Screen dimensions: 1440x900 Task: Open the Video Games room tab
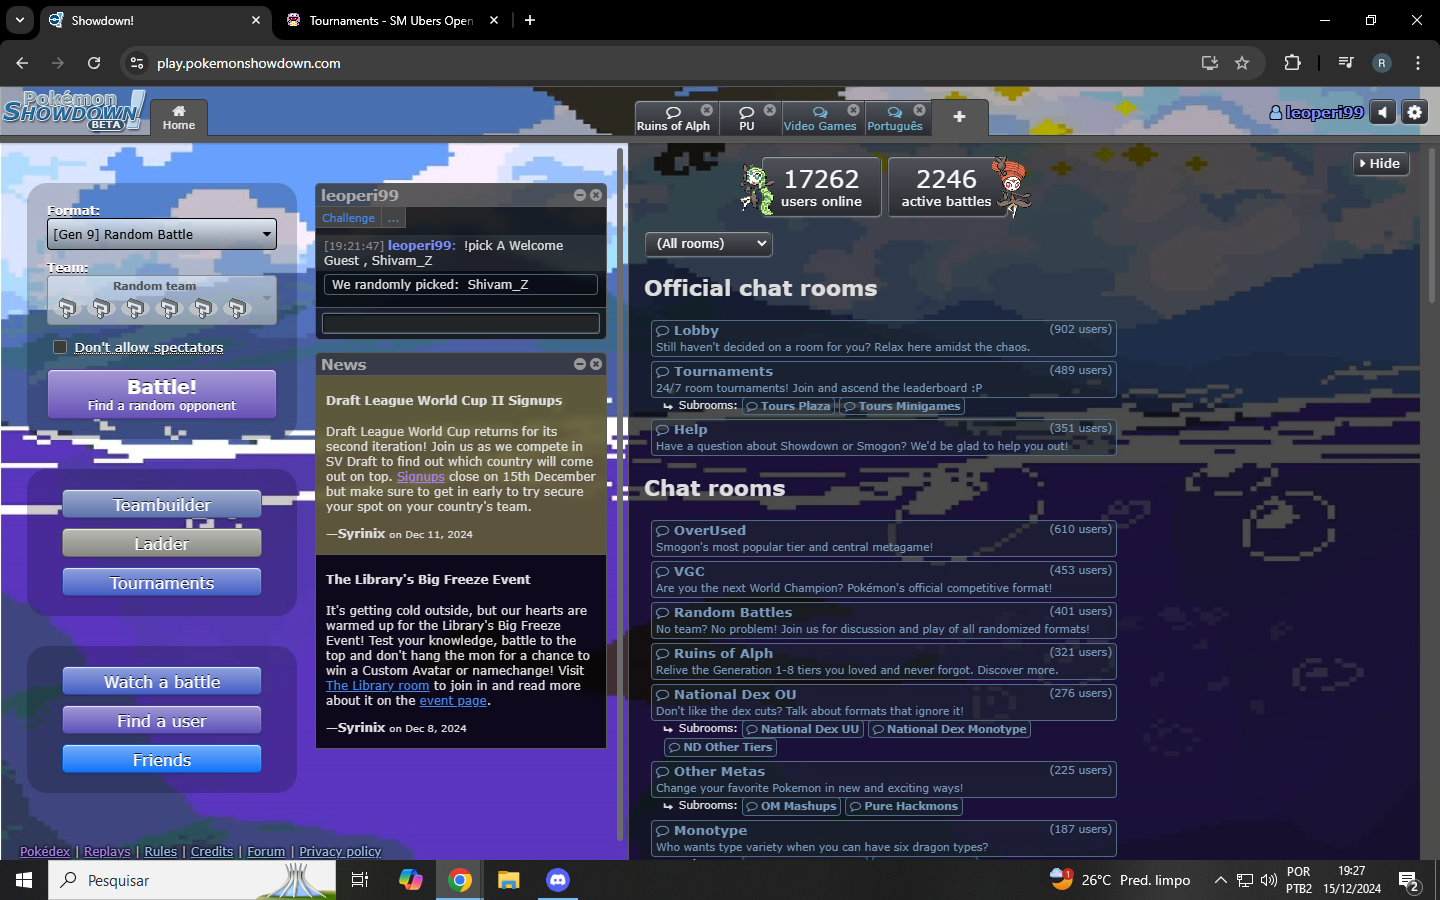820,118
